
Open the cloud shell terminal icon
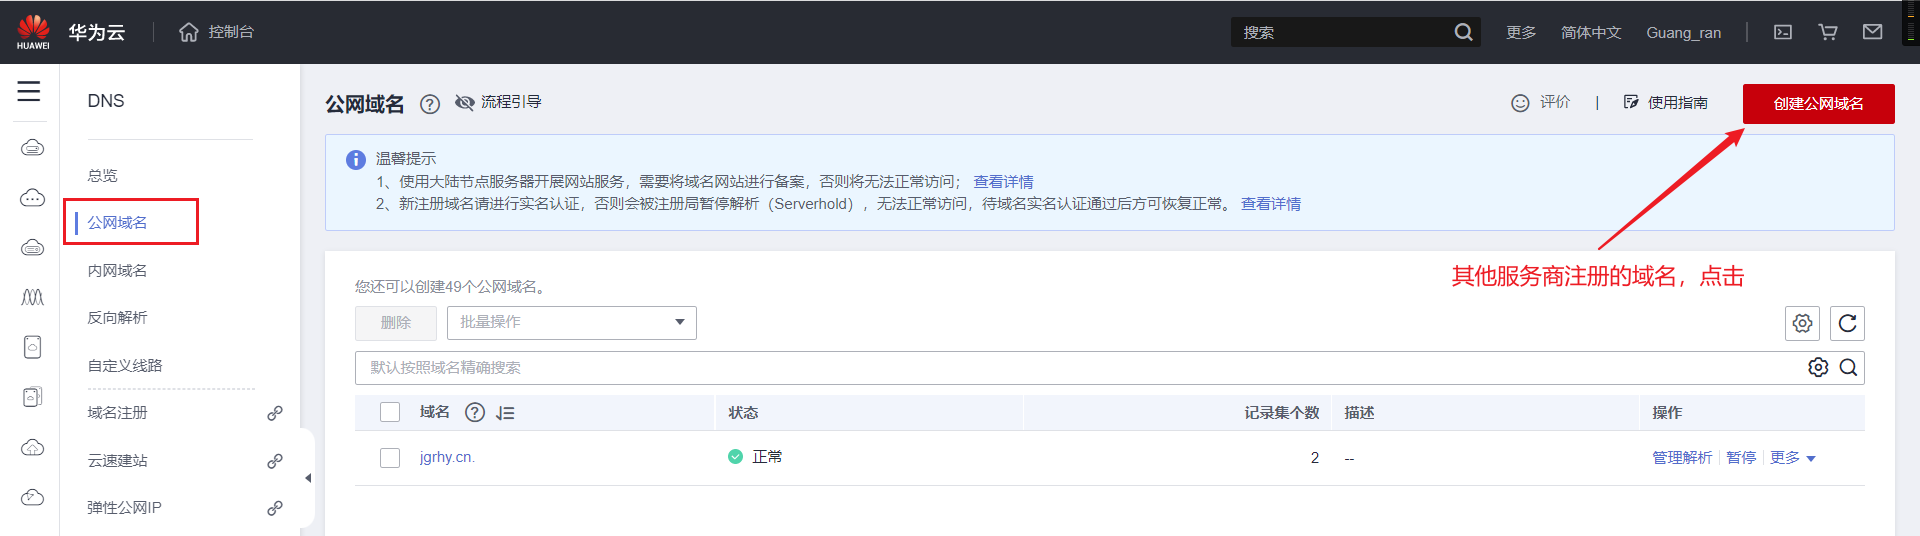[1783, 32]
